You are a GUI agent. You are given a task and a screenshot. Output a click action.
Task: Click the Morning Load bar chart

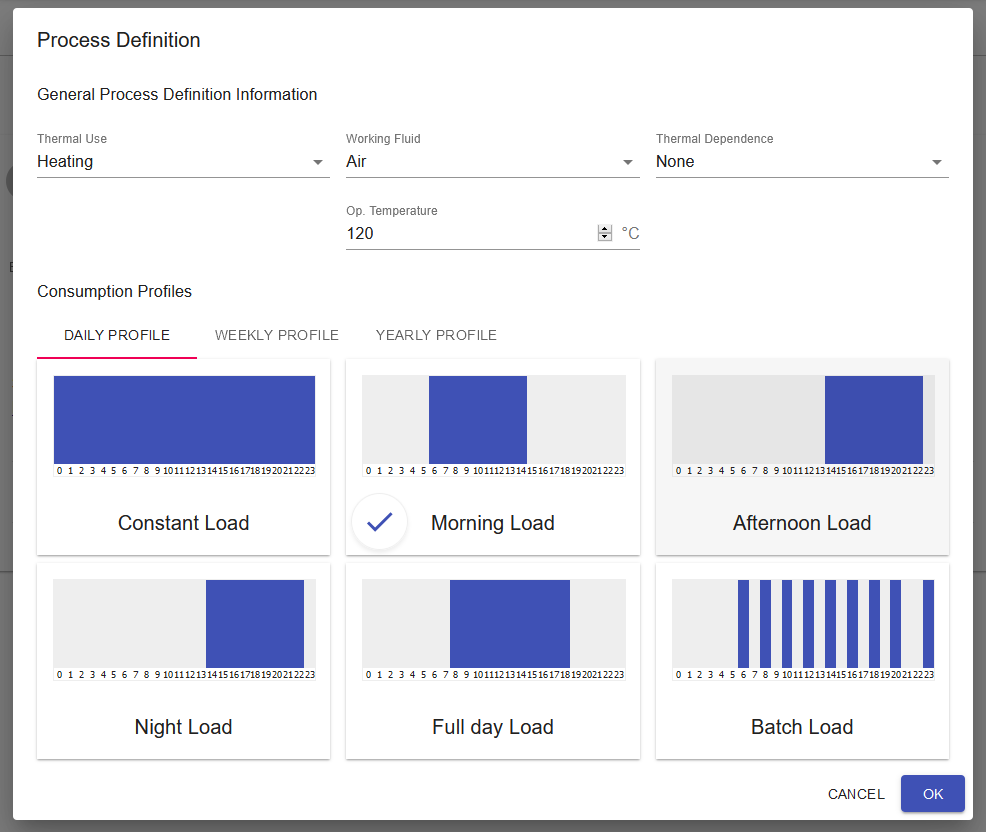(493, 420)
